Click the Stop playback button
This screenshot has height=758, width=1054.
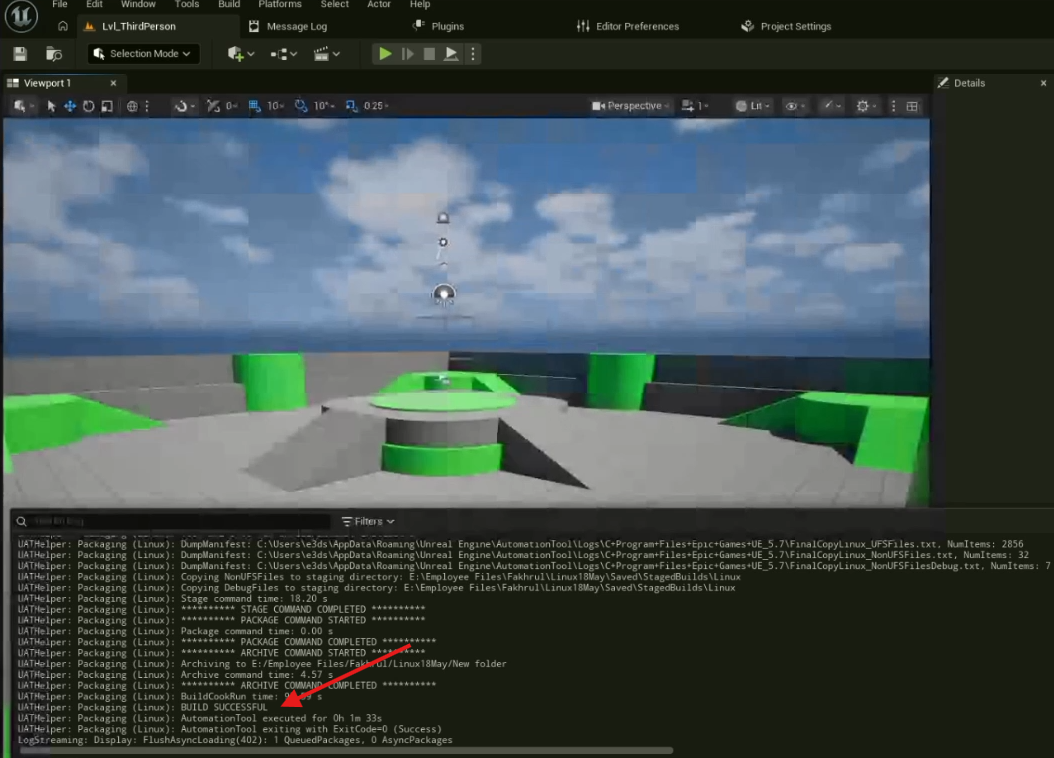[x=429, y=54]
